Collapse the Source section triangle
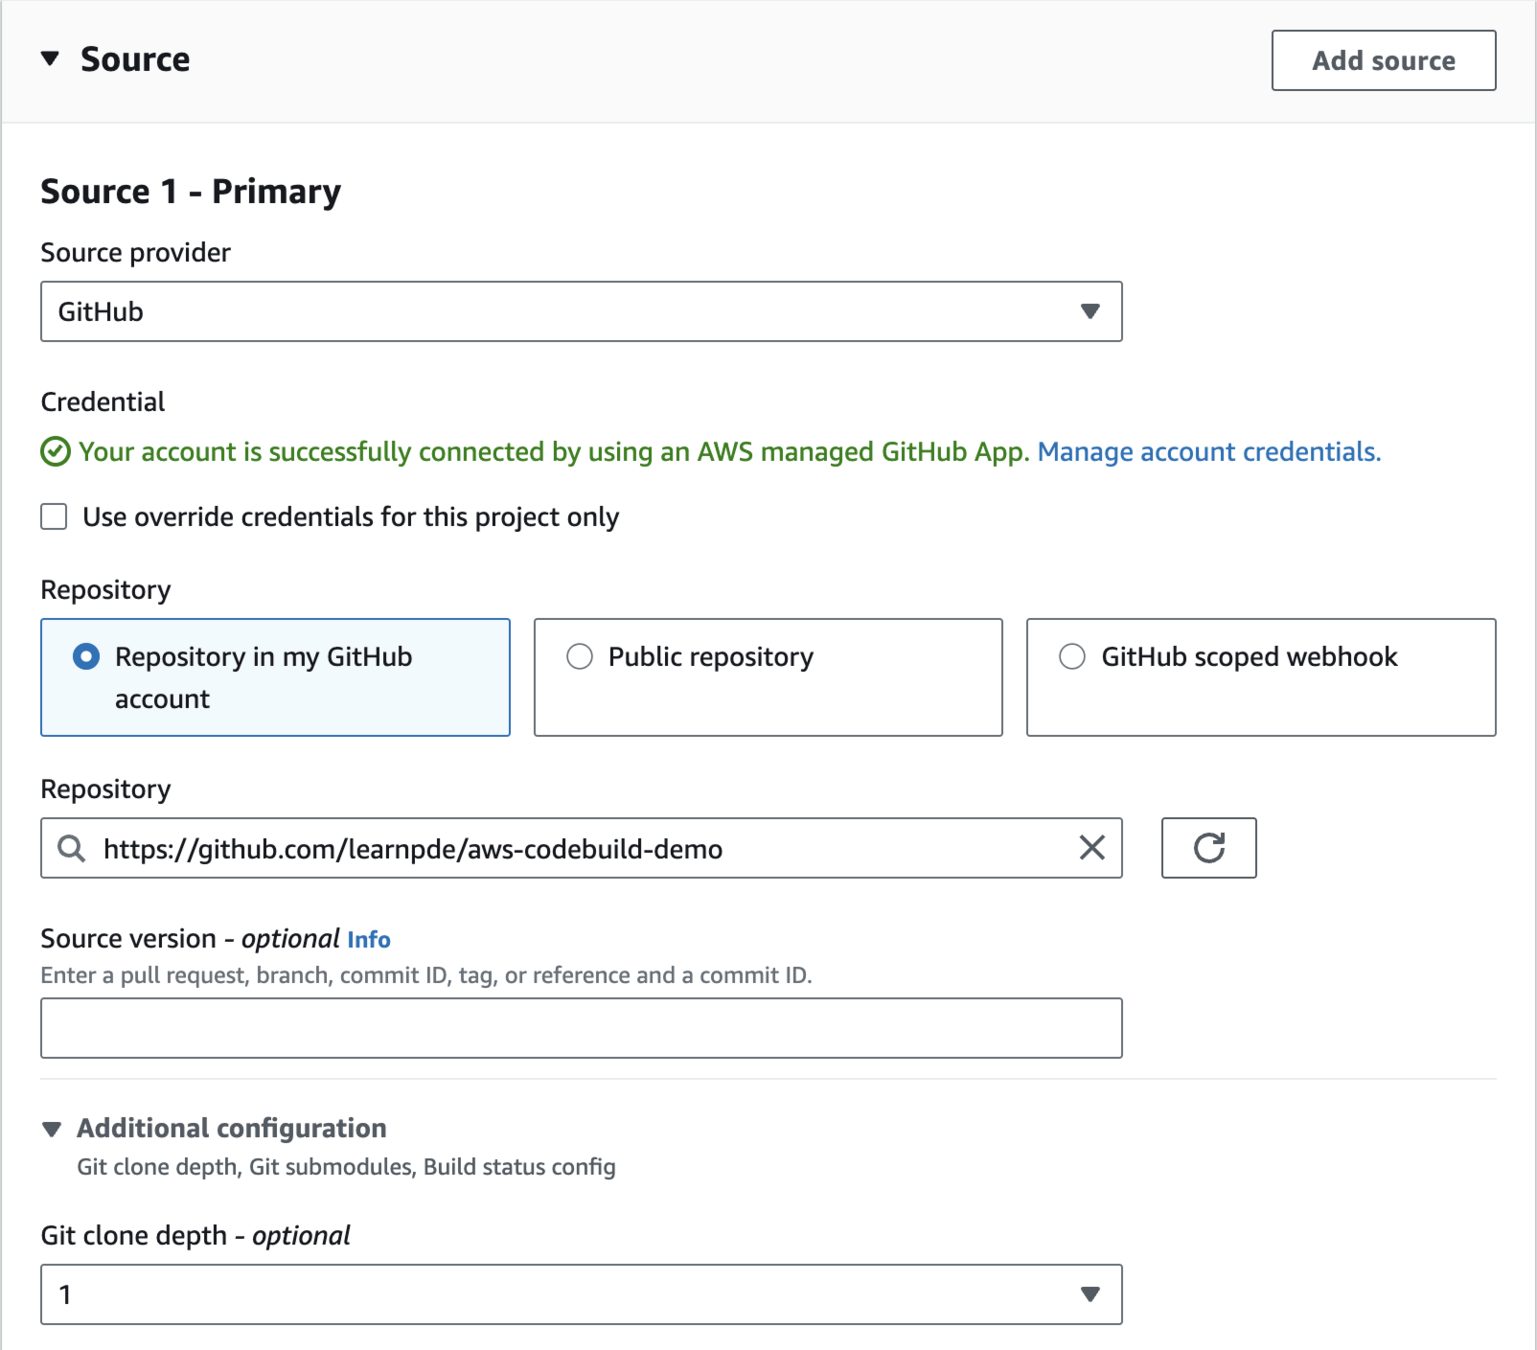The height and width of the screenshot is (1350, 1537). [x=50, y=59]
